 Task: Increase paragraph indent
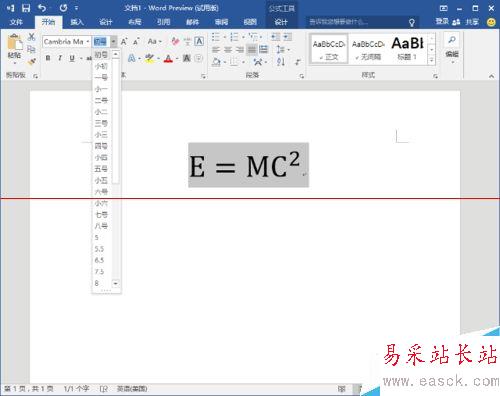(x=287, y=37)
